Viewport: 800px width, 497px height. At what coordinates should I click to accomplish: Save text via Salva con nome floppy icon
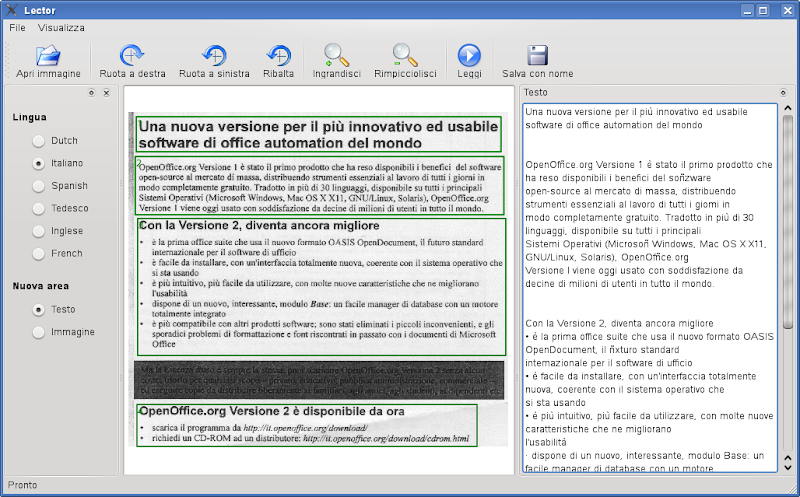click(x=537, y=56)
